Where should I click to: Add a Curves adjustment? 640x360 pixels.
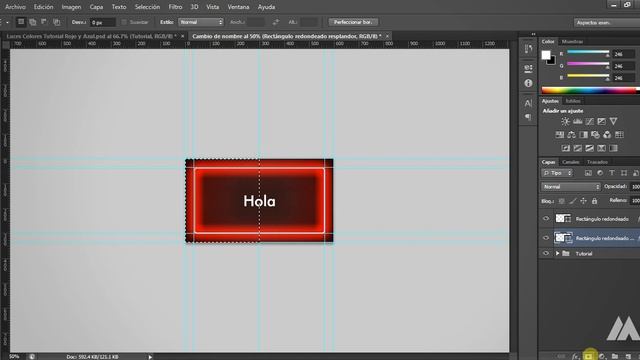tap(589, 121)
